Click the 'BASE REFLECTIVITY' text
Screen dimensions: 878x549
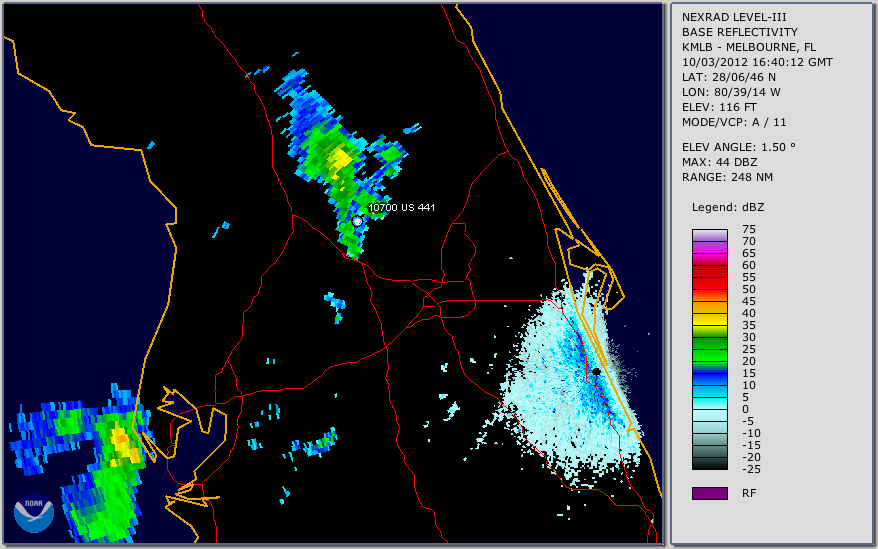pyautogui.click(x=740, y=32)
